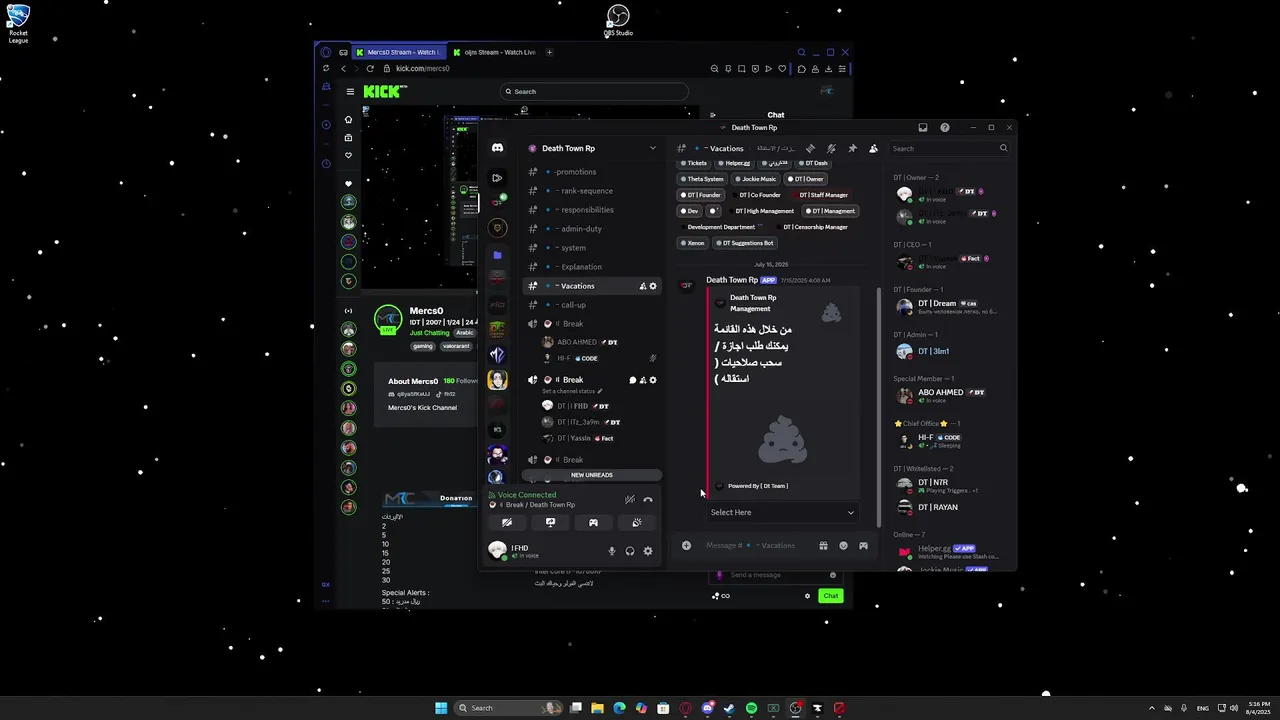
Task: Open Spotify from taskbar
Action: [751, 708]
